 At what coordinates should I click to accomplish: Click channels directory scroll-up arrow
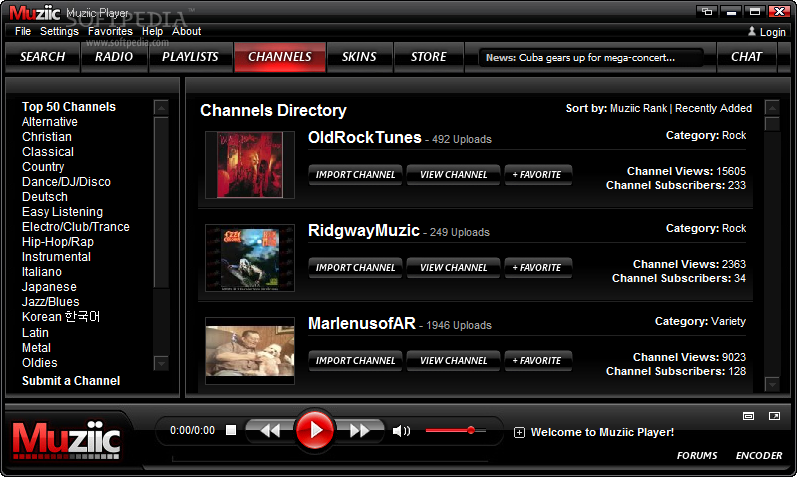click(772, 107)
